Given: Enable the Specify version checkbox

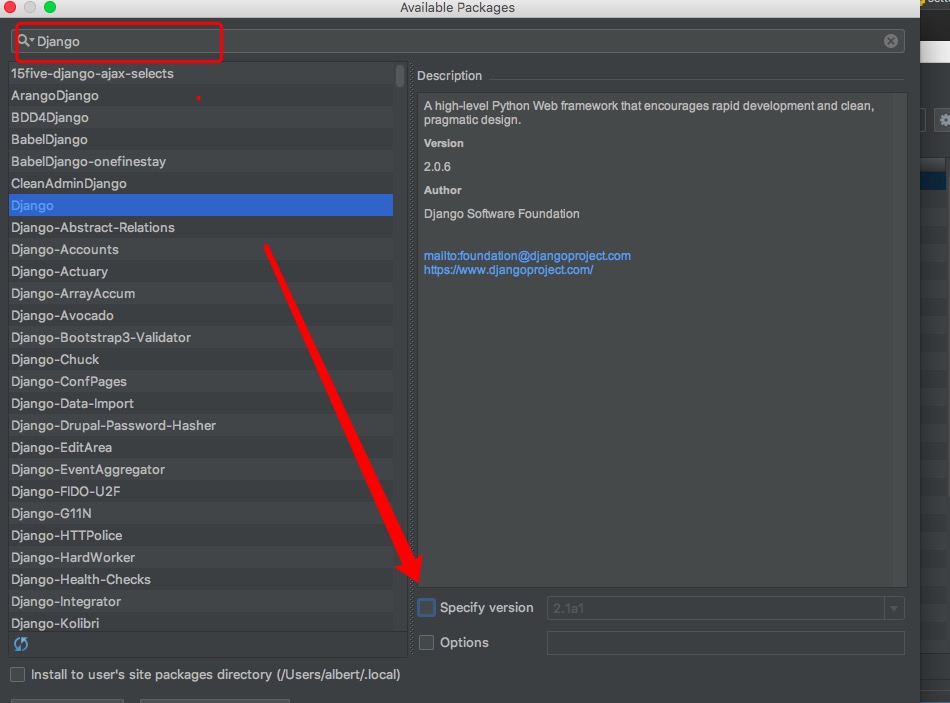Looking at the screenshot, I should 427,607.
